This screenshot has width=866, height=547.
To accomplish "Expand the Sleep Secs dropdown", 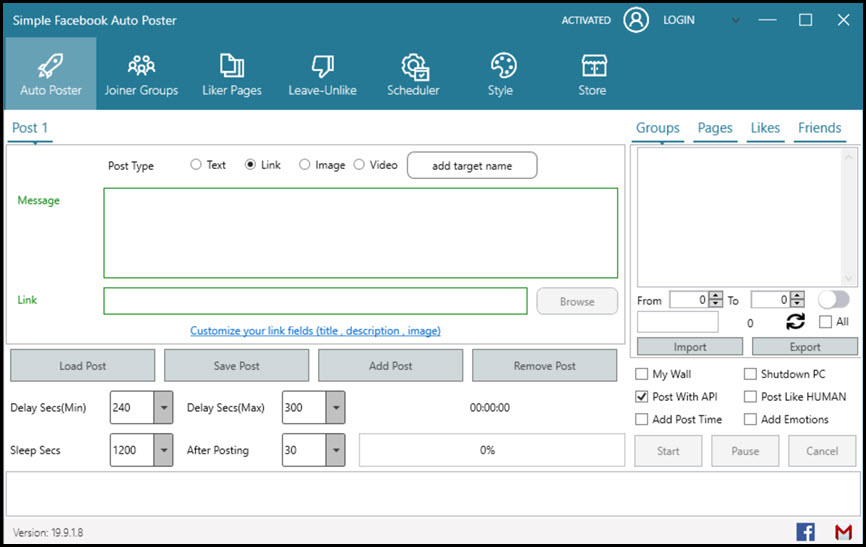I will point(163,450).
